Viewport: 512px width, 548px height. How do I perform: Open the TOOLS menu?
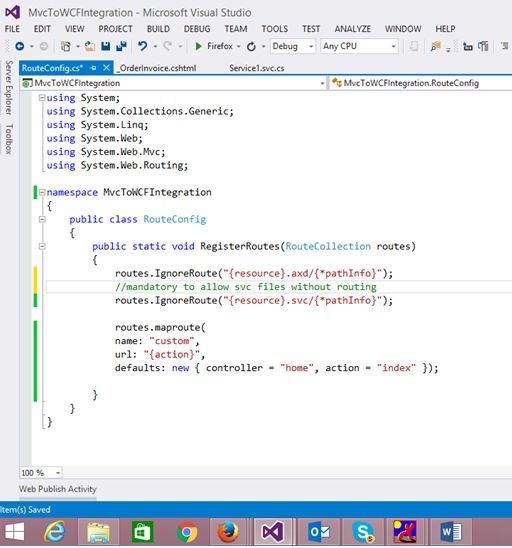(275, 29)
